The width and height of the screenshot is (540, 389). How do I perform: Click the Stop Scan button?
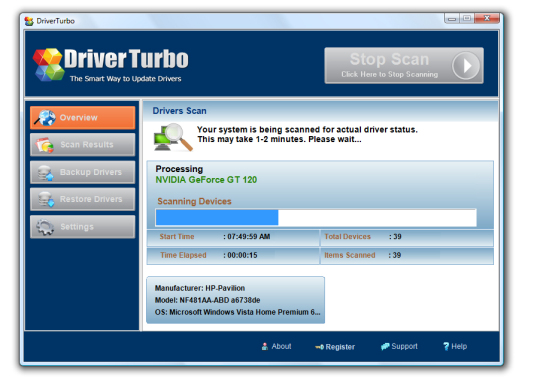[x=404, y=65]
